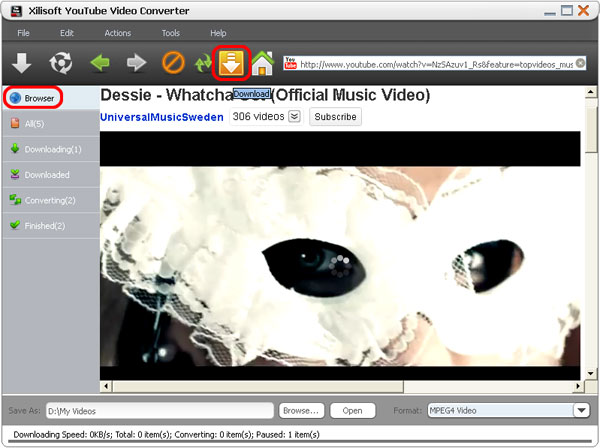Refresh the page with the green arrows icon
Viewport: 600px width, 448px height.
coord(203,63)
